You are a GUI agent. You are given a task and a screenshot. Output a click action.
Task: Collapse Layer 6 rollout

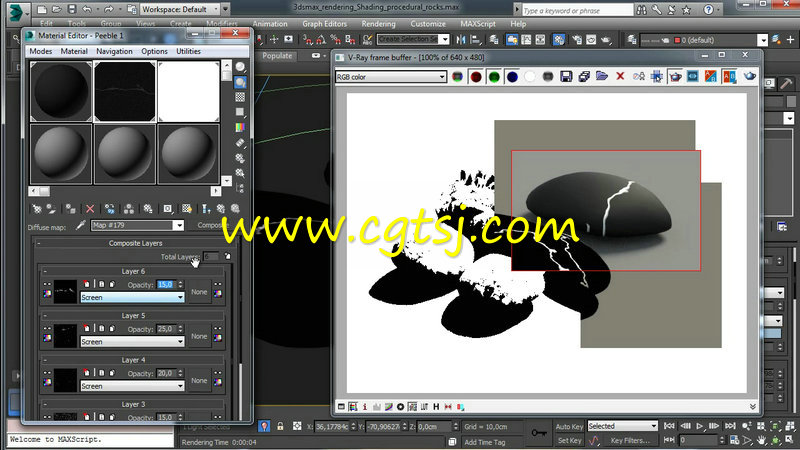pos(45,271)
